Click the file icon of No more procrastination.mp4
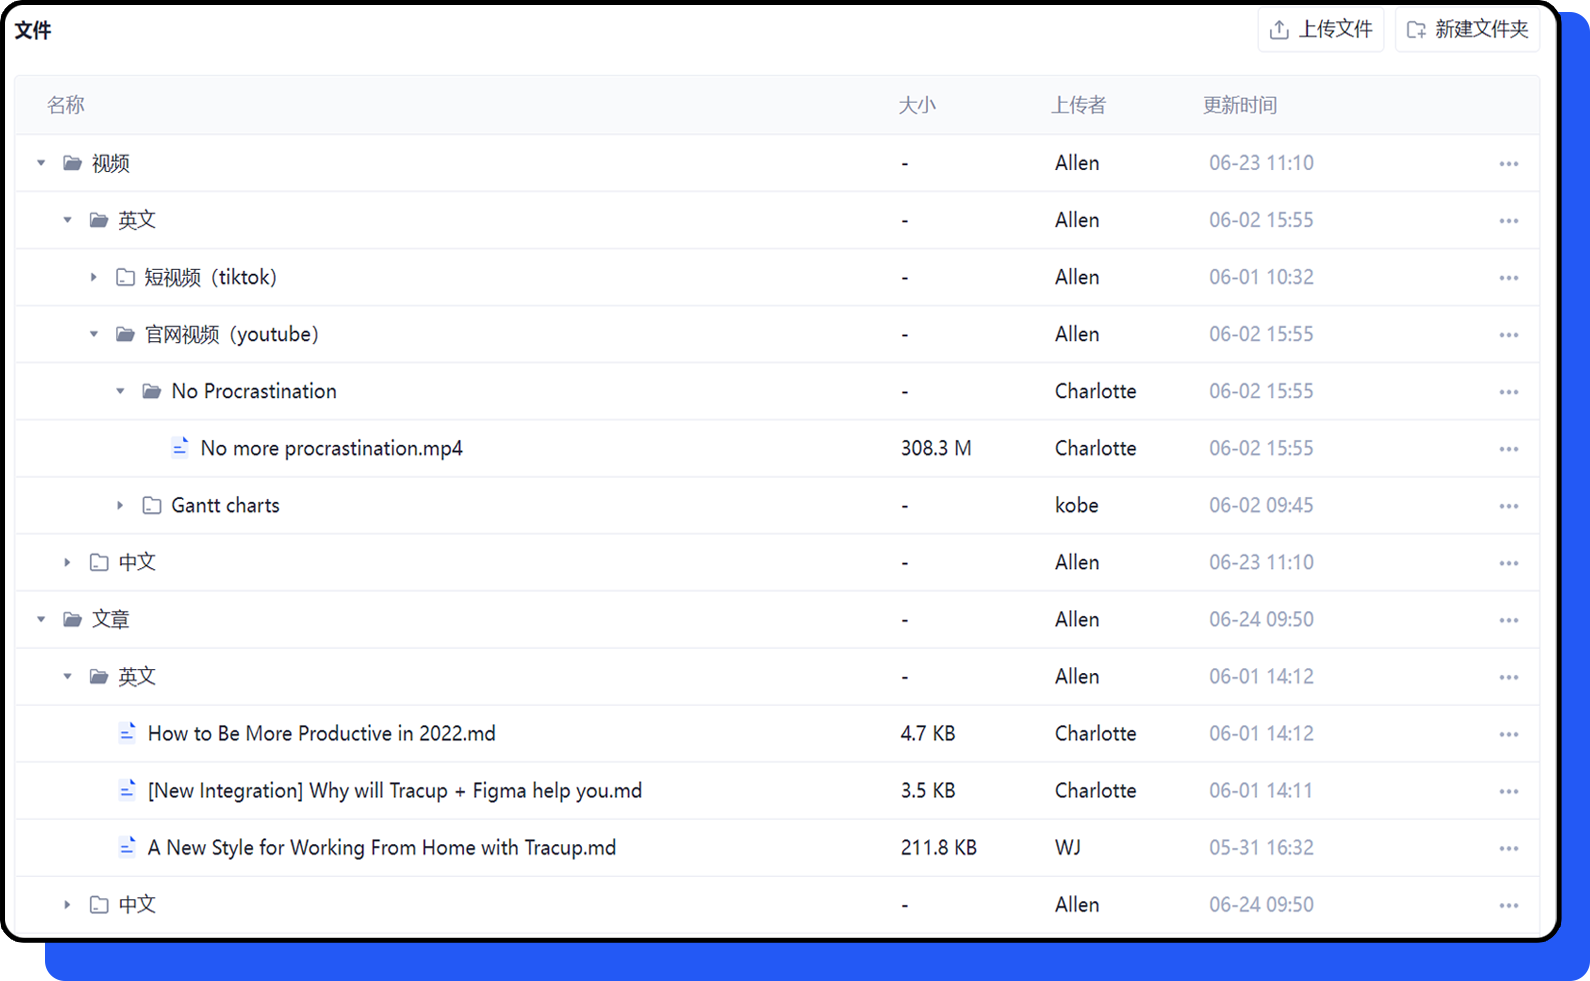Image resolution: width=1590 pixels, height=981 pixels. 180,448
